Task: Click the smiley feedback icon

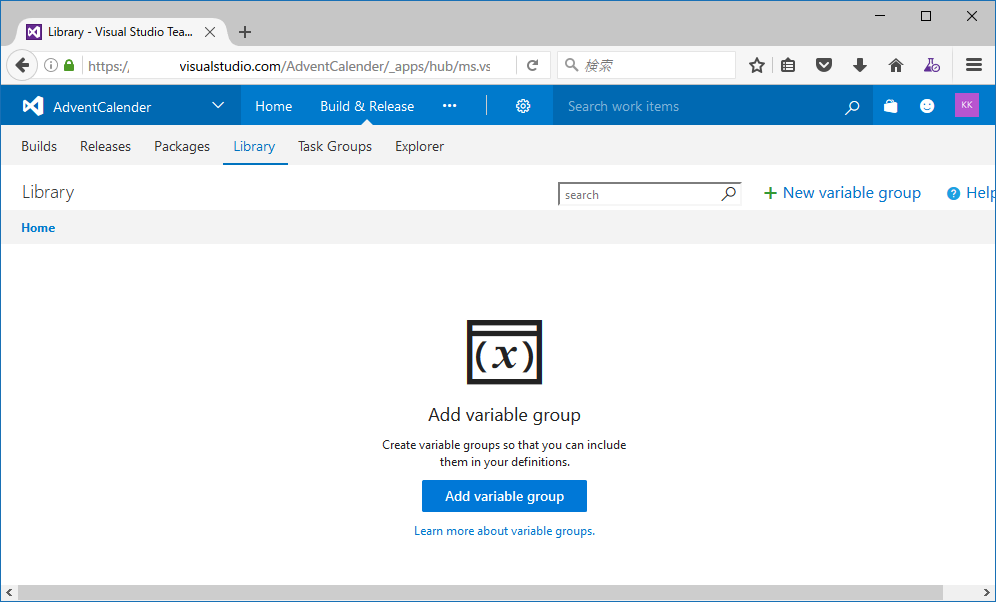Action: [x=927, y=106]
